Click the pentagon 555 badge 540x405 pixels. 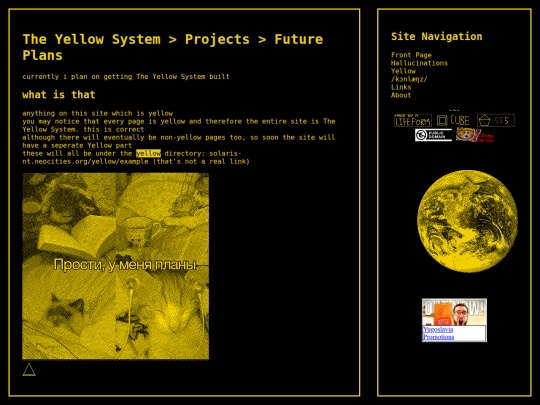click(496, 120)
